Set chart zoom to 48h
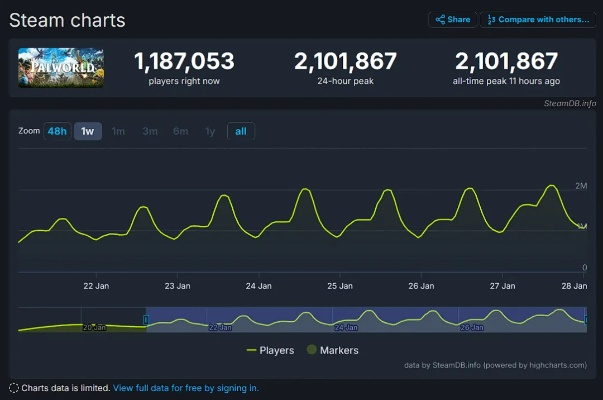 tap(57, 132)
